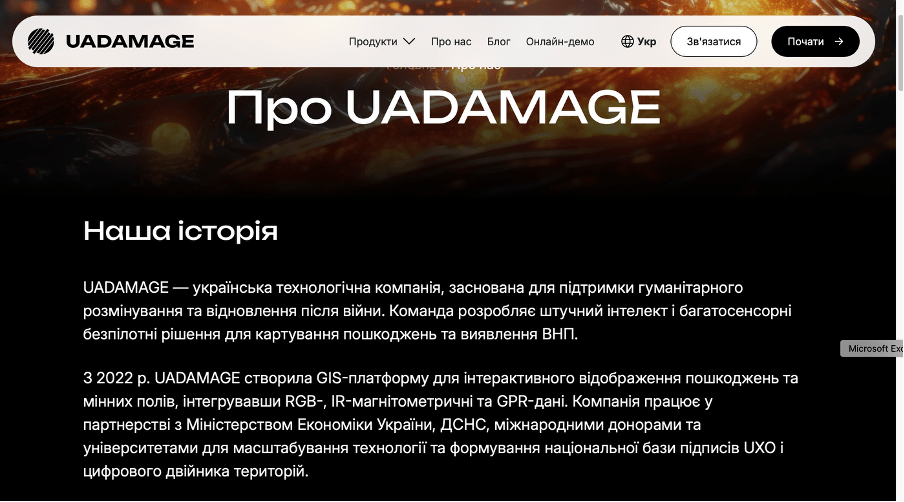Screen dimensions: 904x502
Task: Click the Про нас breadcrumb item
Action: coord(476,68)
